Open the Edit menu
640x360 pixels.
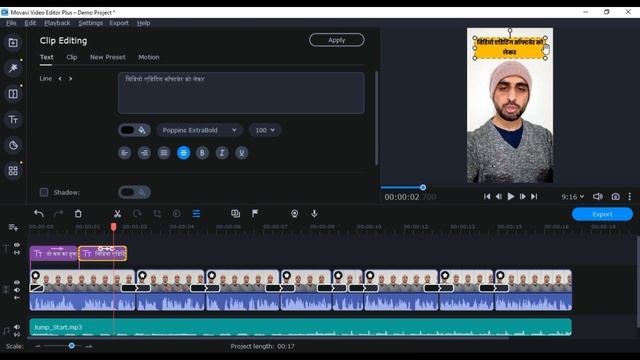pyautogui.click(x=30, y=23)
